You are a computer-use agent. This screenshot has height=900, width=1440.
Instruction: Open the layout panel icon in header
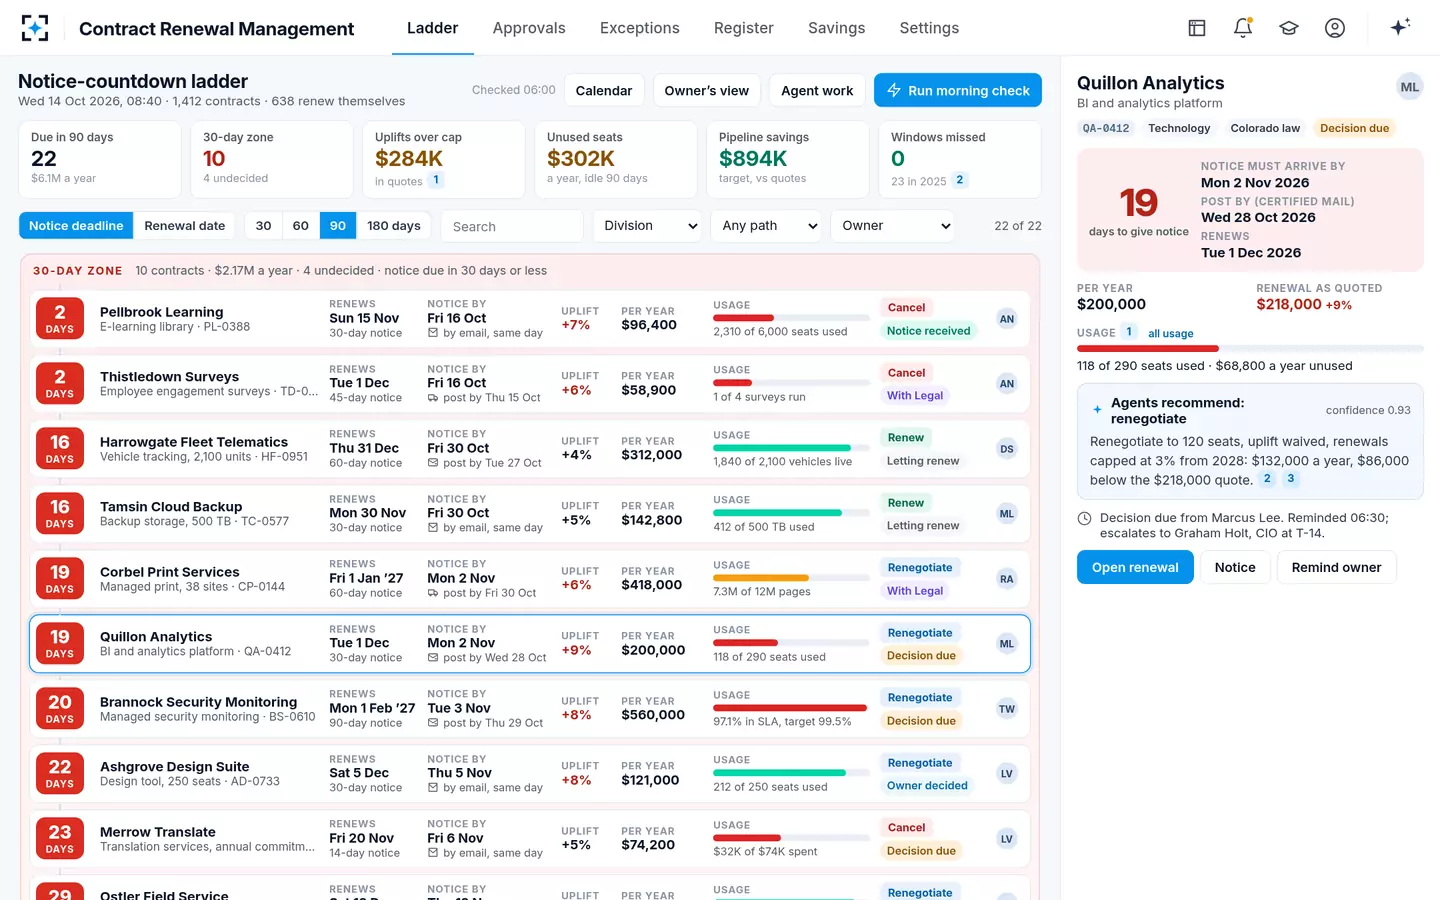(1197, 28)
